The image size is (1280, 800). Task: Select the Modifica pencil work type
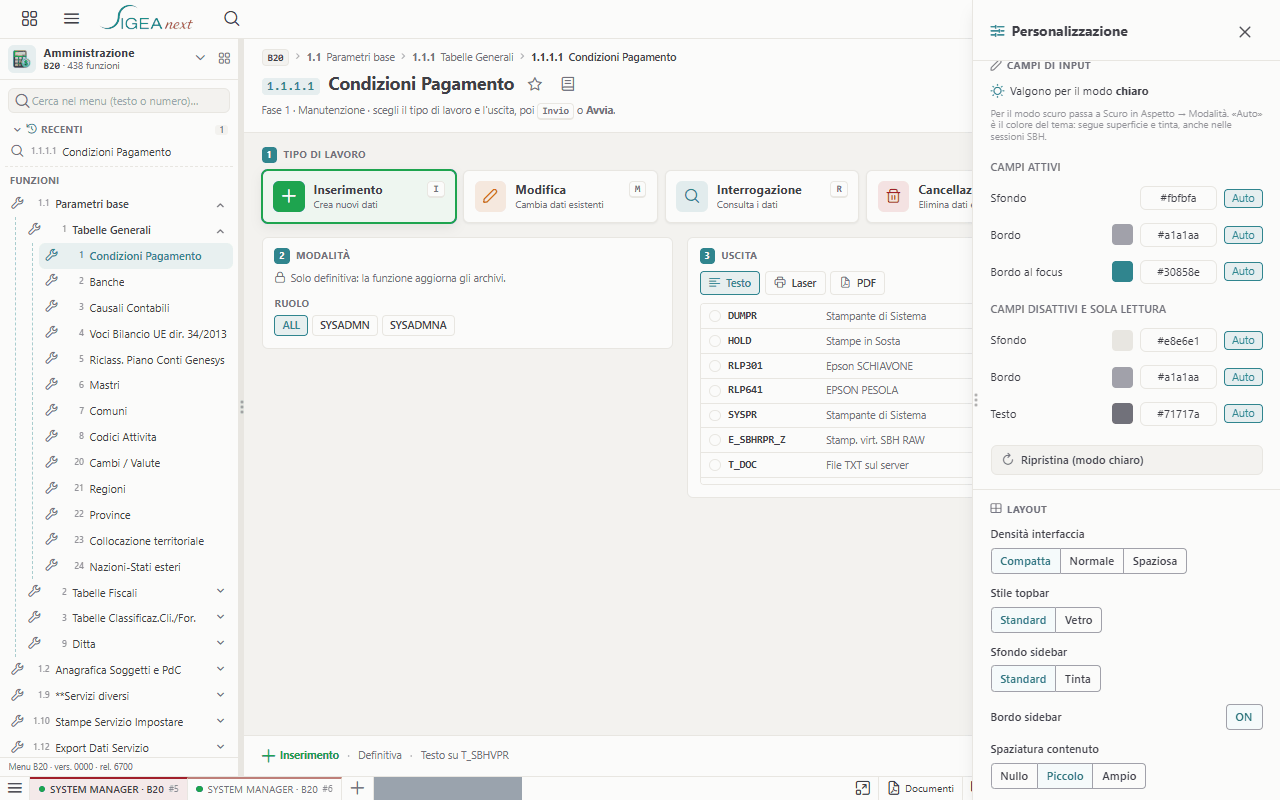click(x=560, y=196)
